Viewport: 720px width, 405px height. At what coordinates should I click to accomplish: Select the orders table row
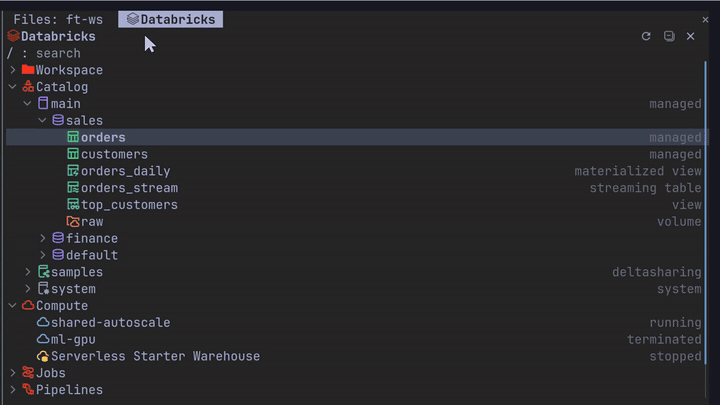(x=357, y=137)
